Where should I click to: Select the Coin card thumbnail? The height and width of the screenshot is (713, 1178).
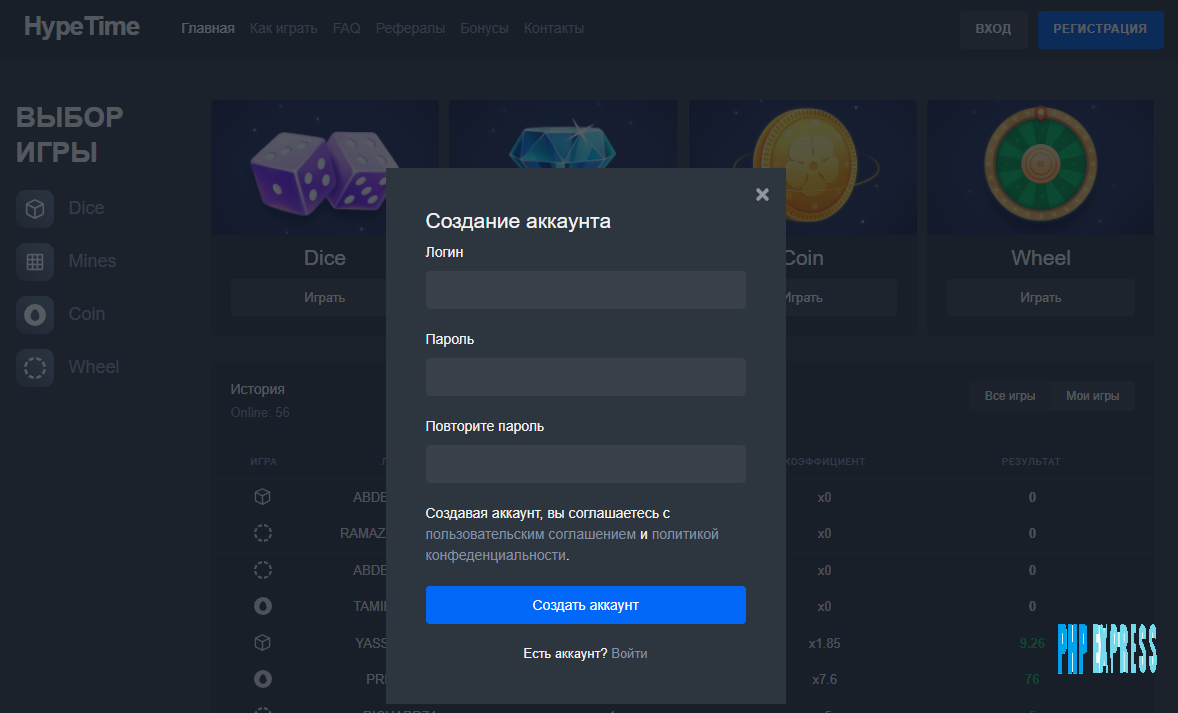tap(802, 168)
